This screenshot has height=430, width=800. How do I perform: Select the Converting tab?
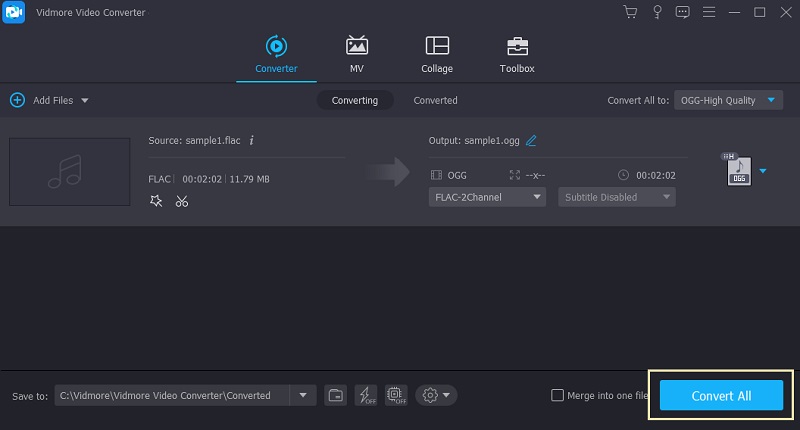(x=355, y=100)
